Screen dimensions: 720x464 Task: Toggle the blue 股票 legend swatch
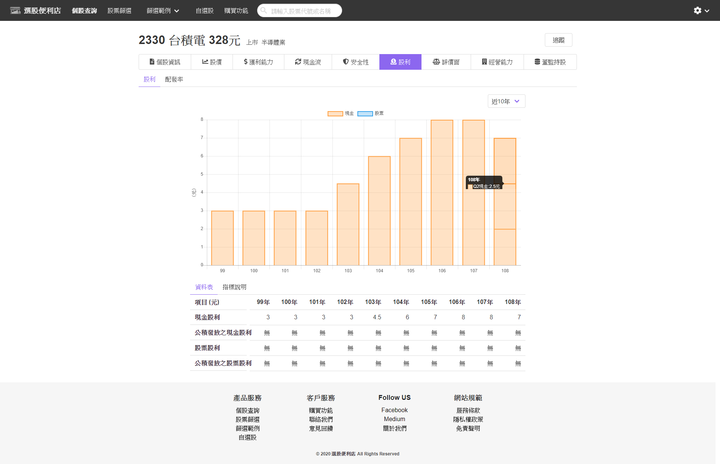pyautogui.click(x=365, y=113)
